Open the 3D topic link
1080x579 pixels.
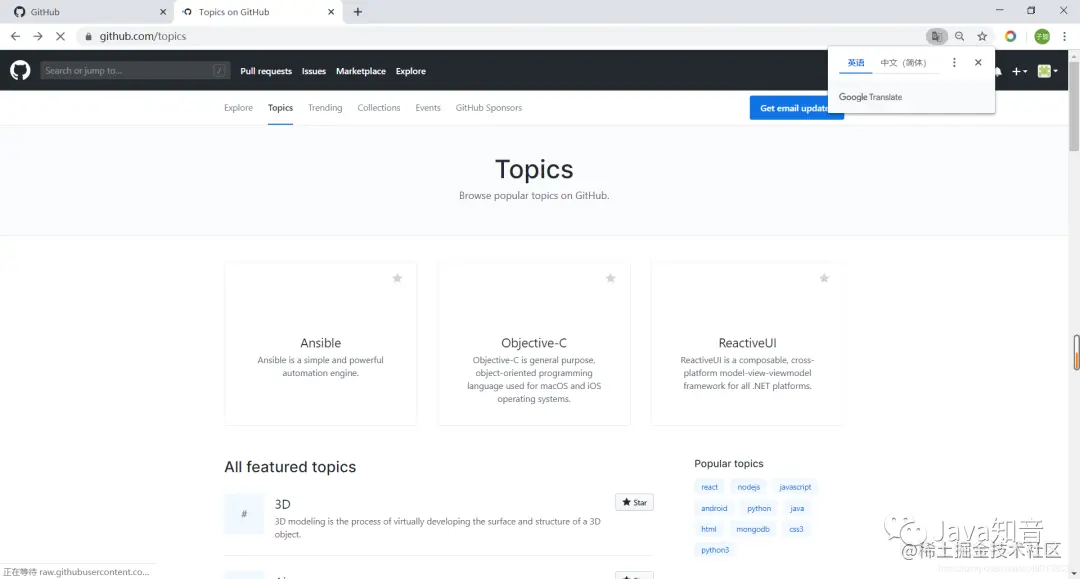click(282, 504)
